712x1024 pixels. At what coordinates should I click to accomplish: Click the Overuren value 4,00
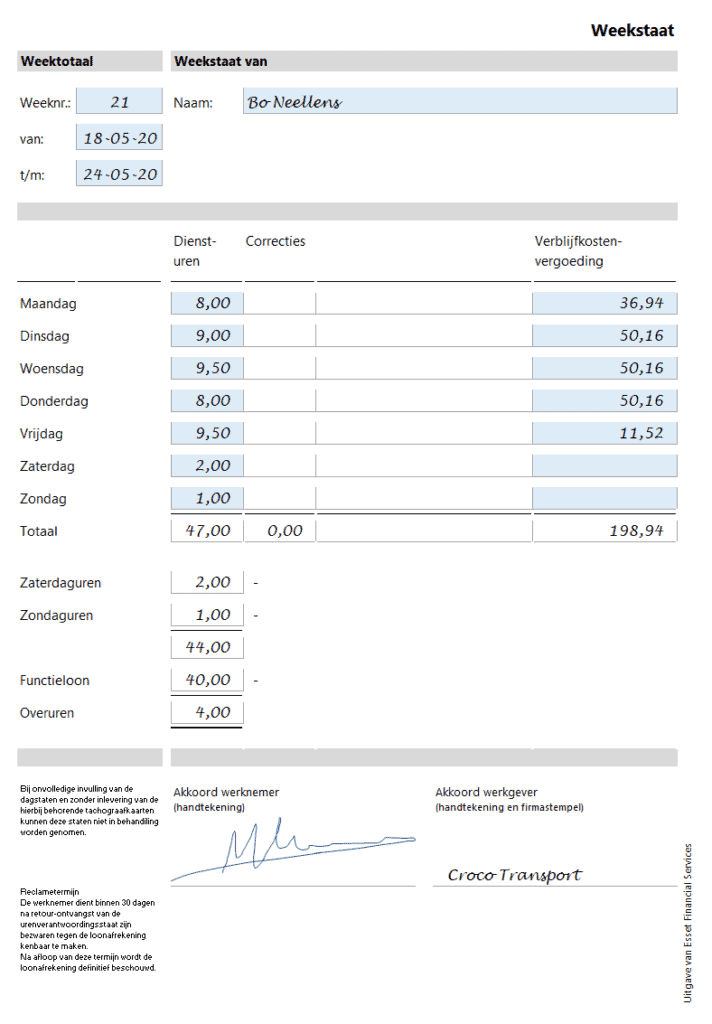(x=207, y=713)
